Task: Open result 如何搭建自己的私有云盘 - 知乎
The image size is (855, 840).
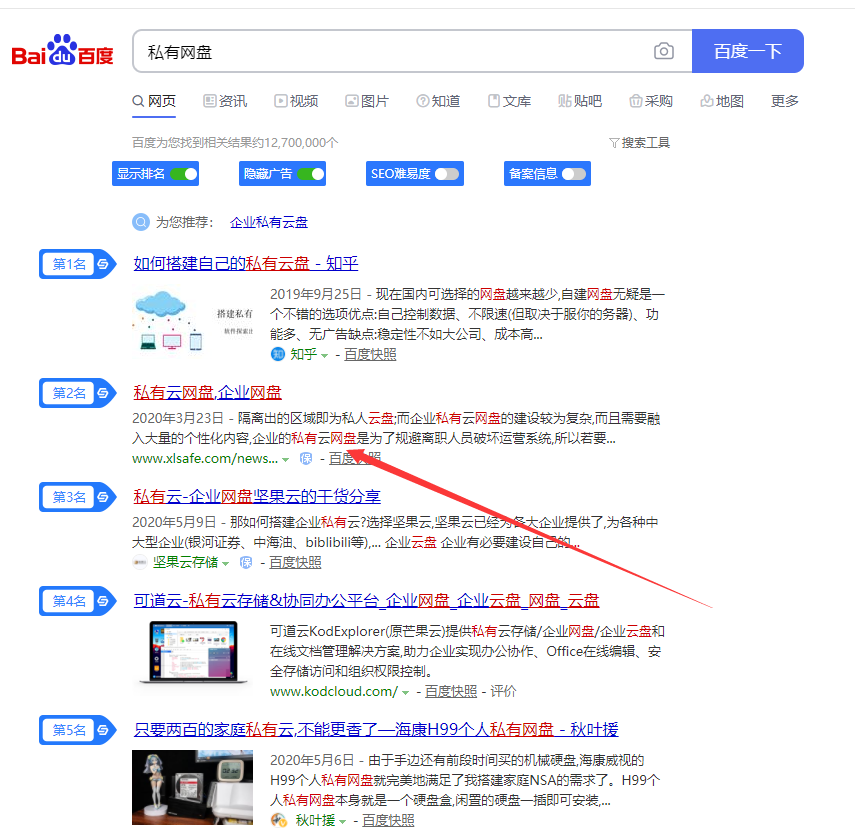Action: pos(246,264)
